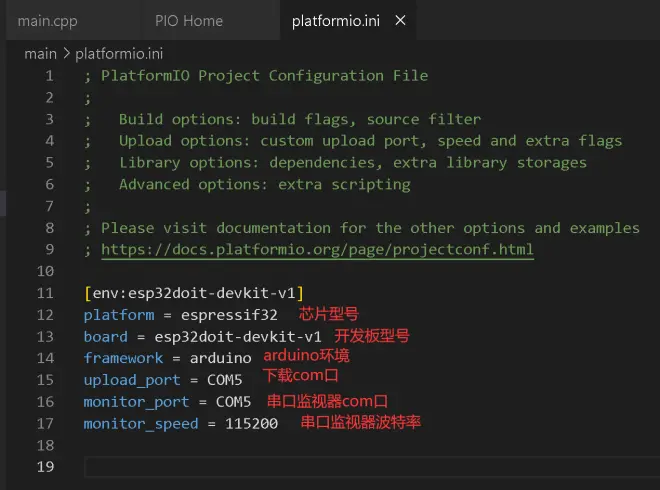Click the monitor_port key
Screen dimensions: 660x490
[x=136, y=402]
